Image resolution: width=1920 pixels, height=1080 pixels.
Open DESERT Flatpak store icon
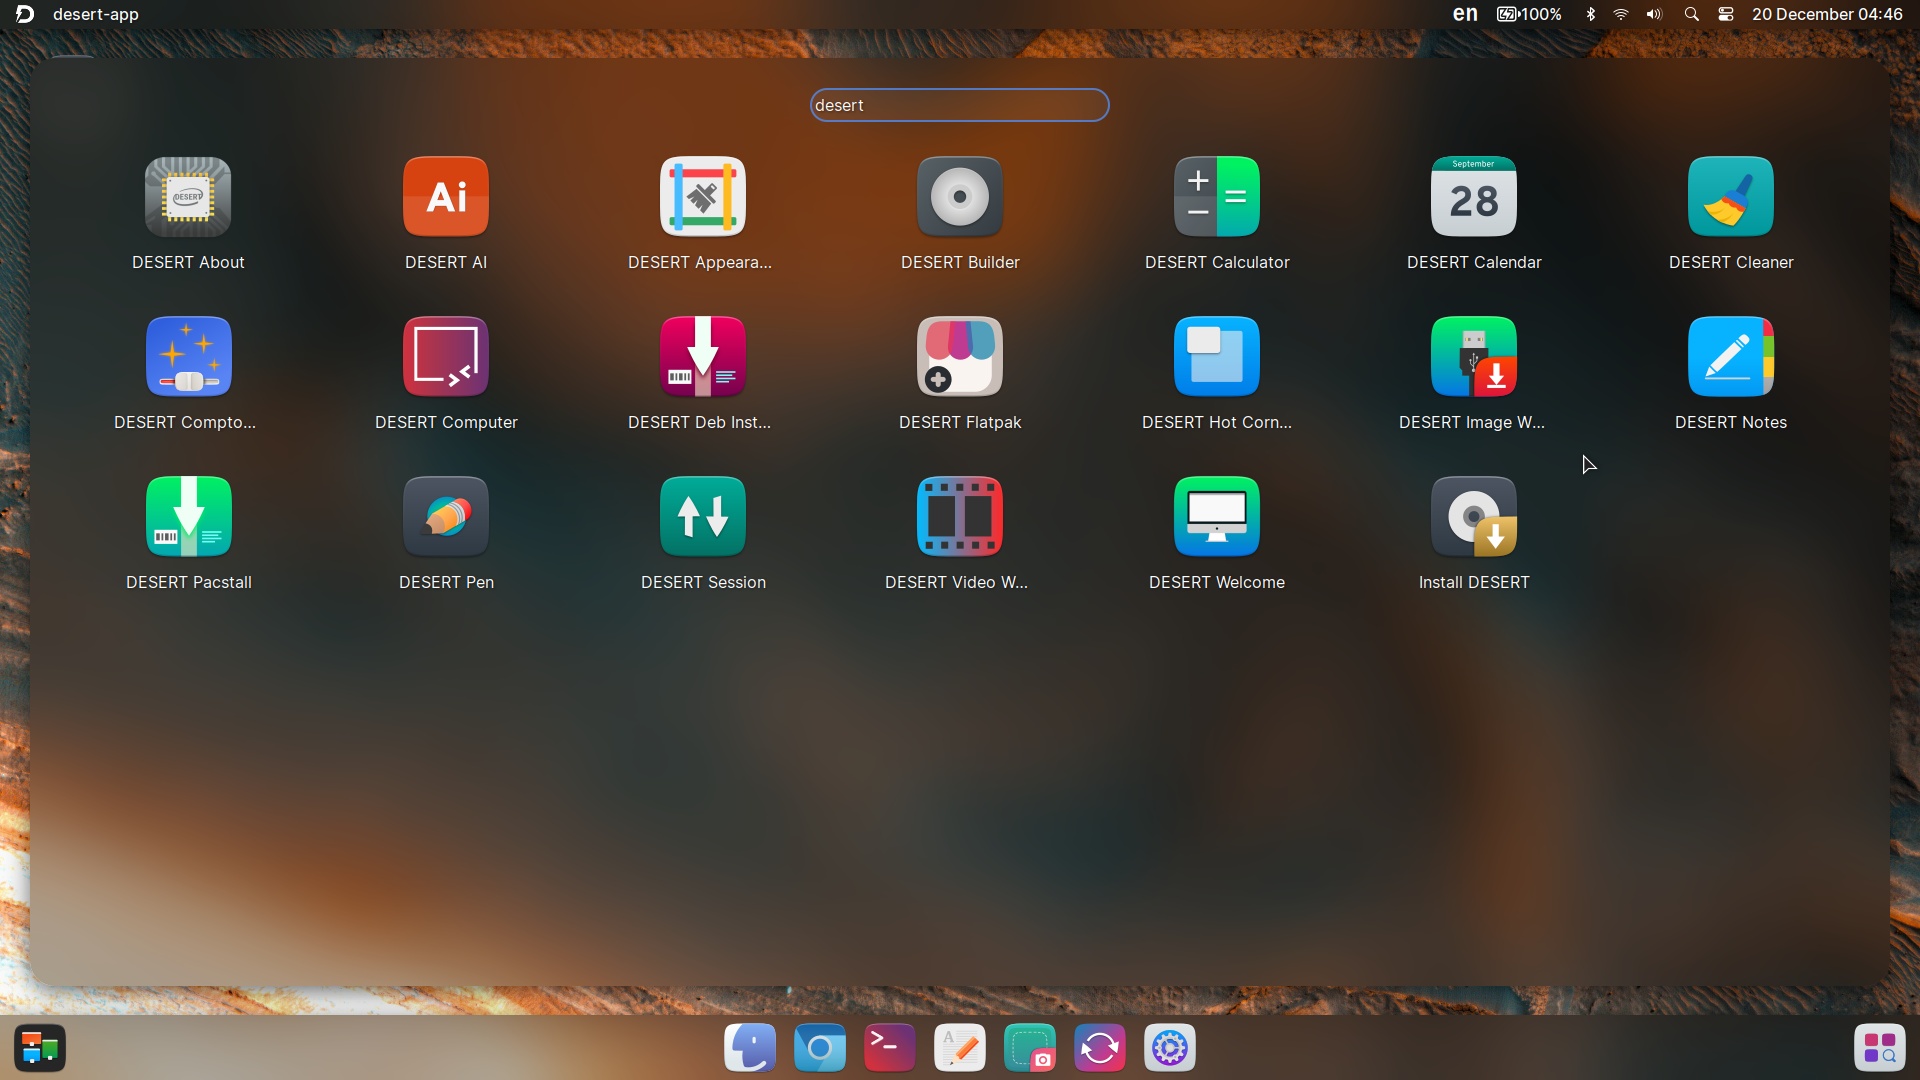pyautogui.click(x=960, y=357)
